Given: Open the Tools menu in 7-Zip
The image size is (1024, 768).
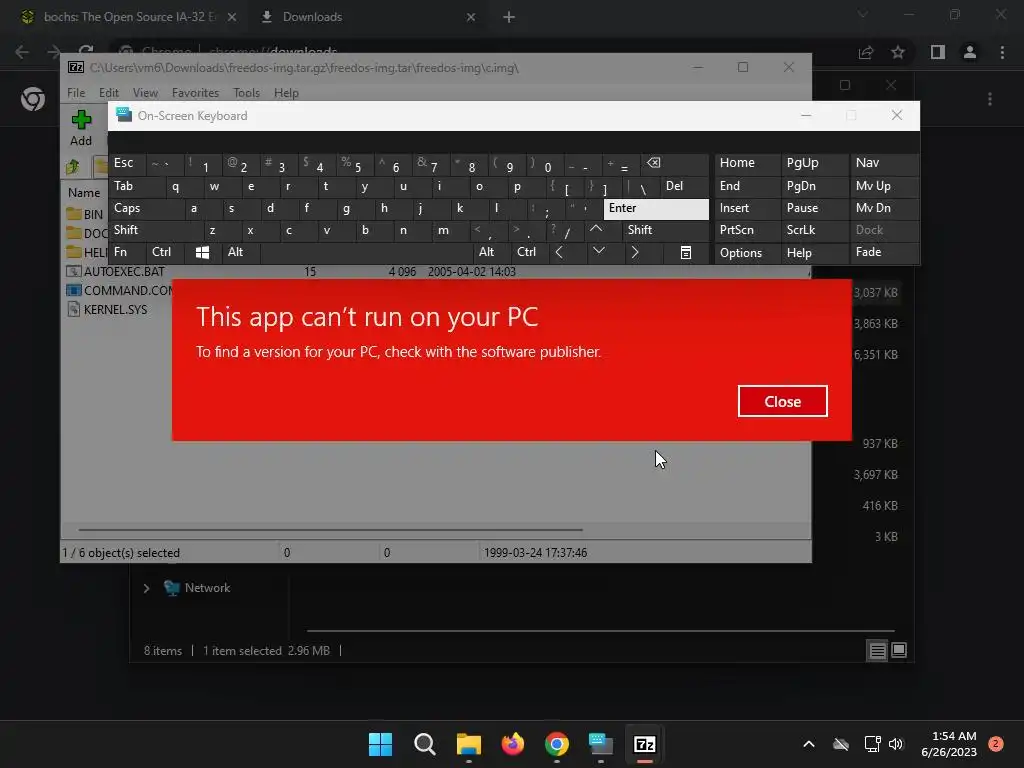Looking at the screenshot, I should (x=246, y=93).
